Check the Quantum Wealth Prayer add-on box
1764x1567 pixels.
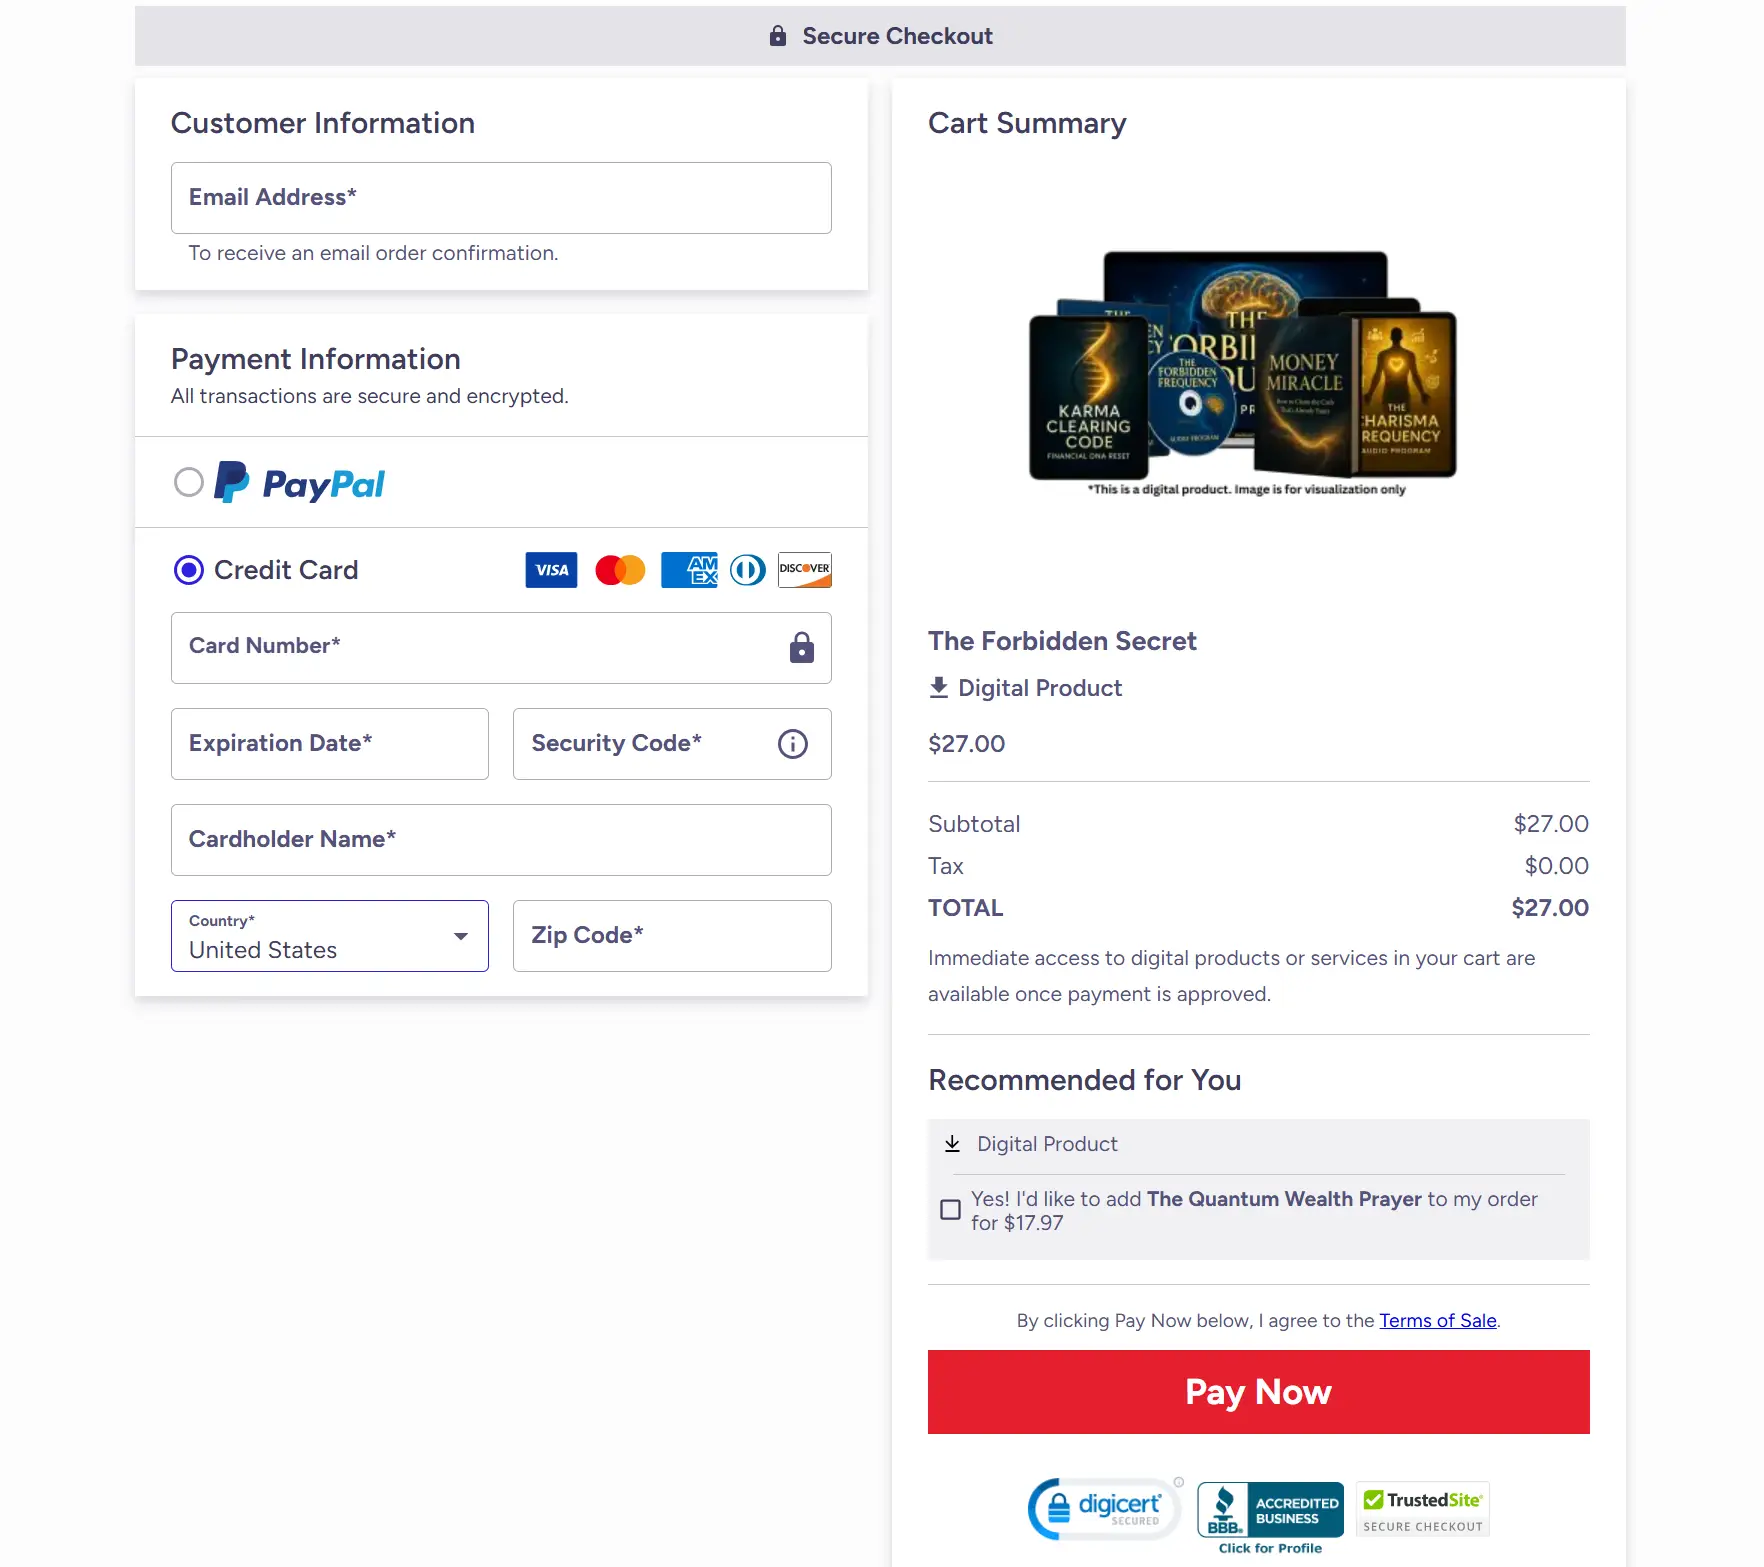tap(949, 1209)
